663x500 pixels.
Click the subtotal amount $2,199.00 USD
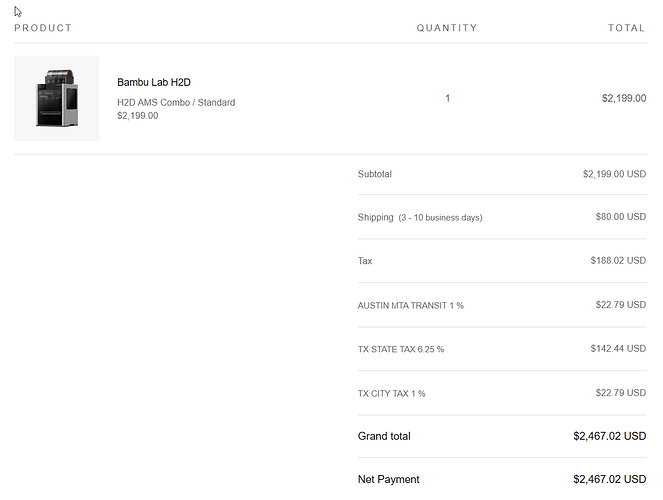coord(614,174)
